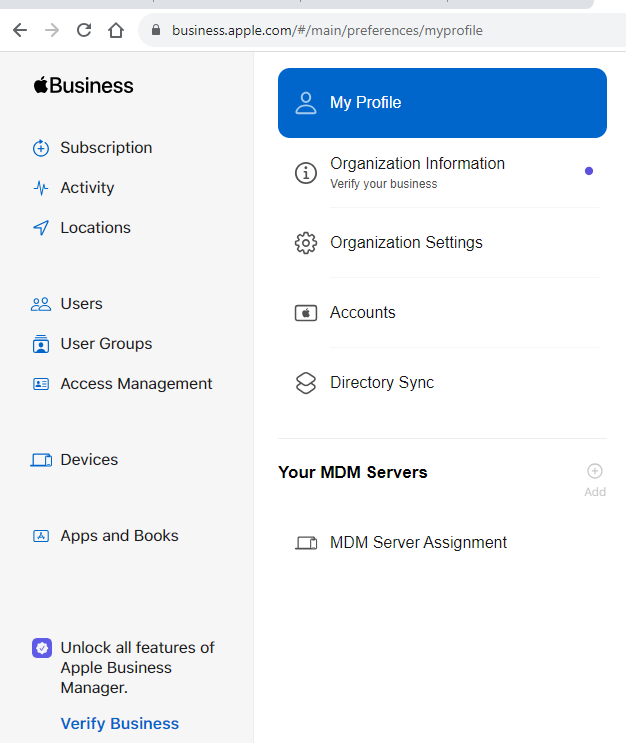Select the Locations arrow icon
The height and width of the screenshot is (743, 626).
point(41,228)
